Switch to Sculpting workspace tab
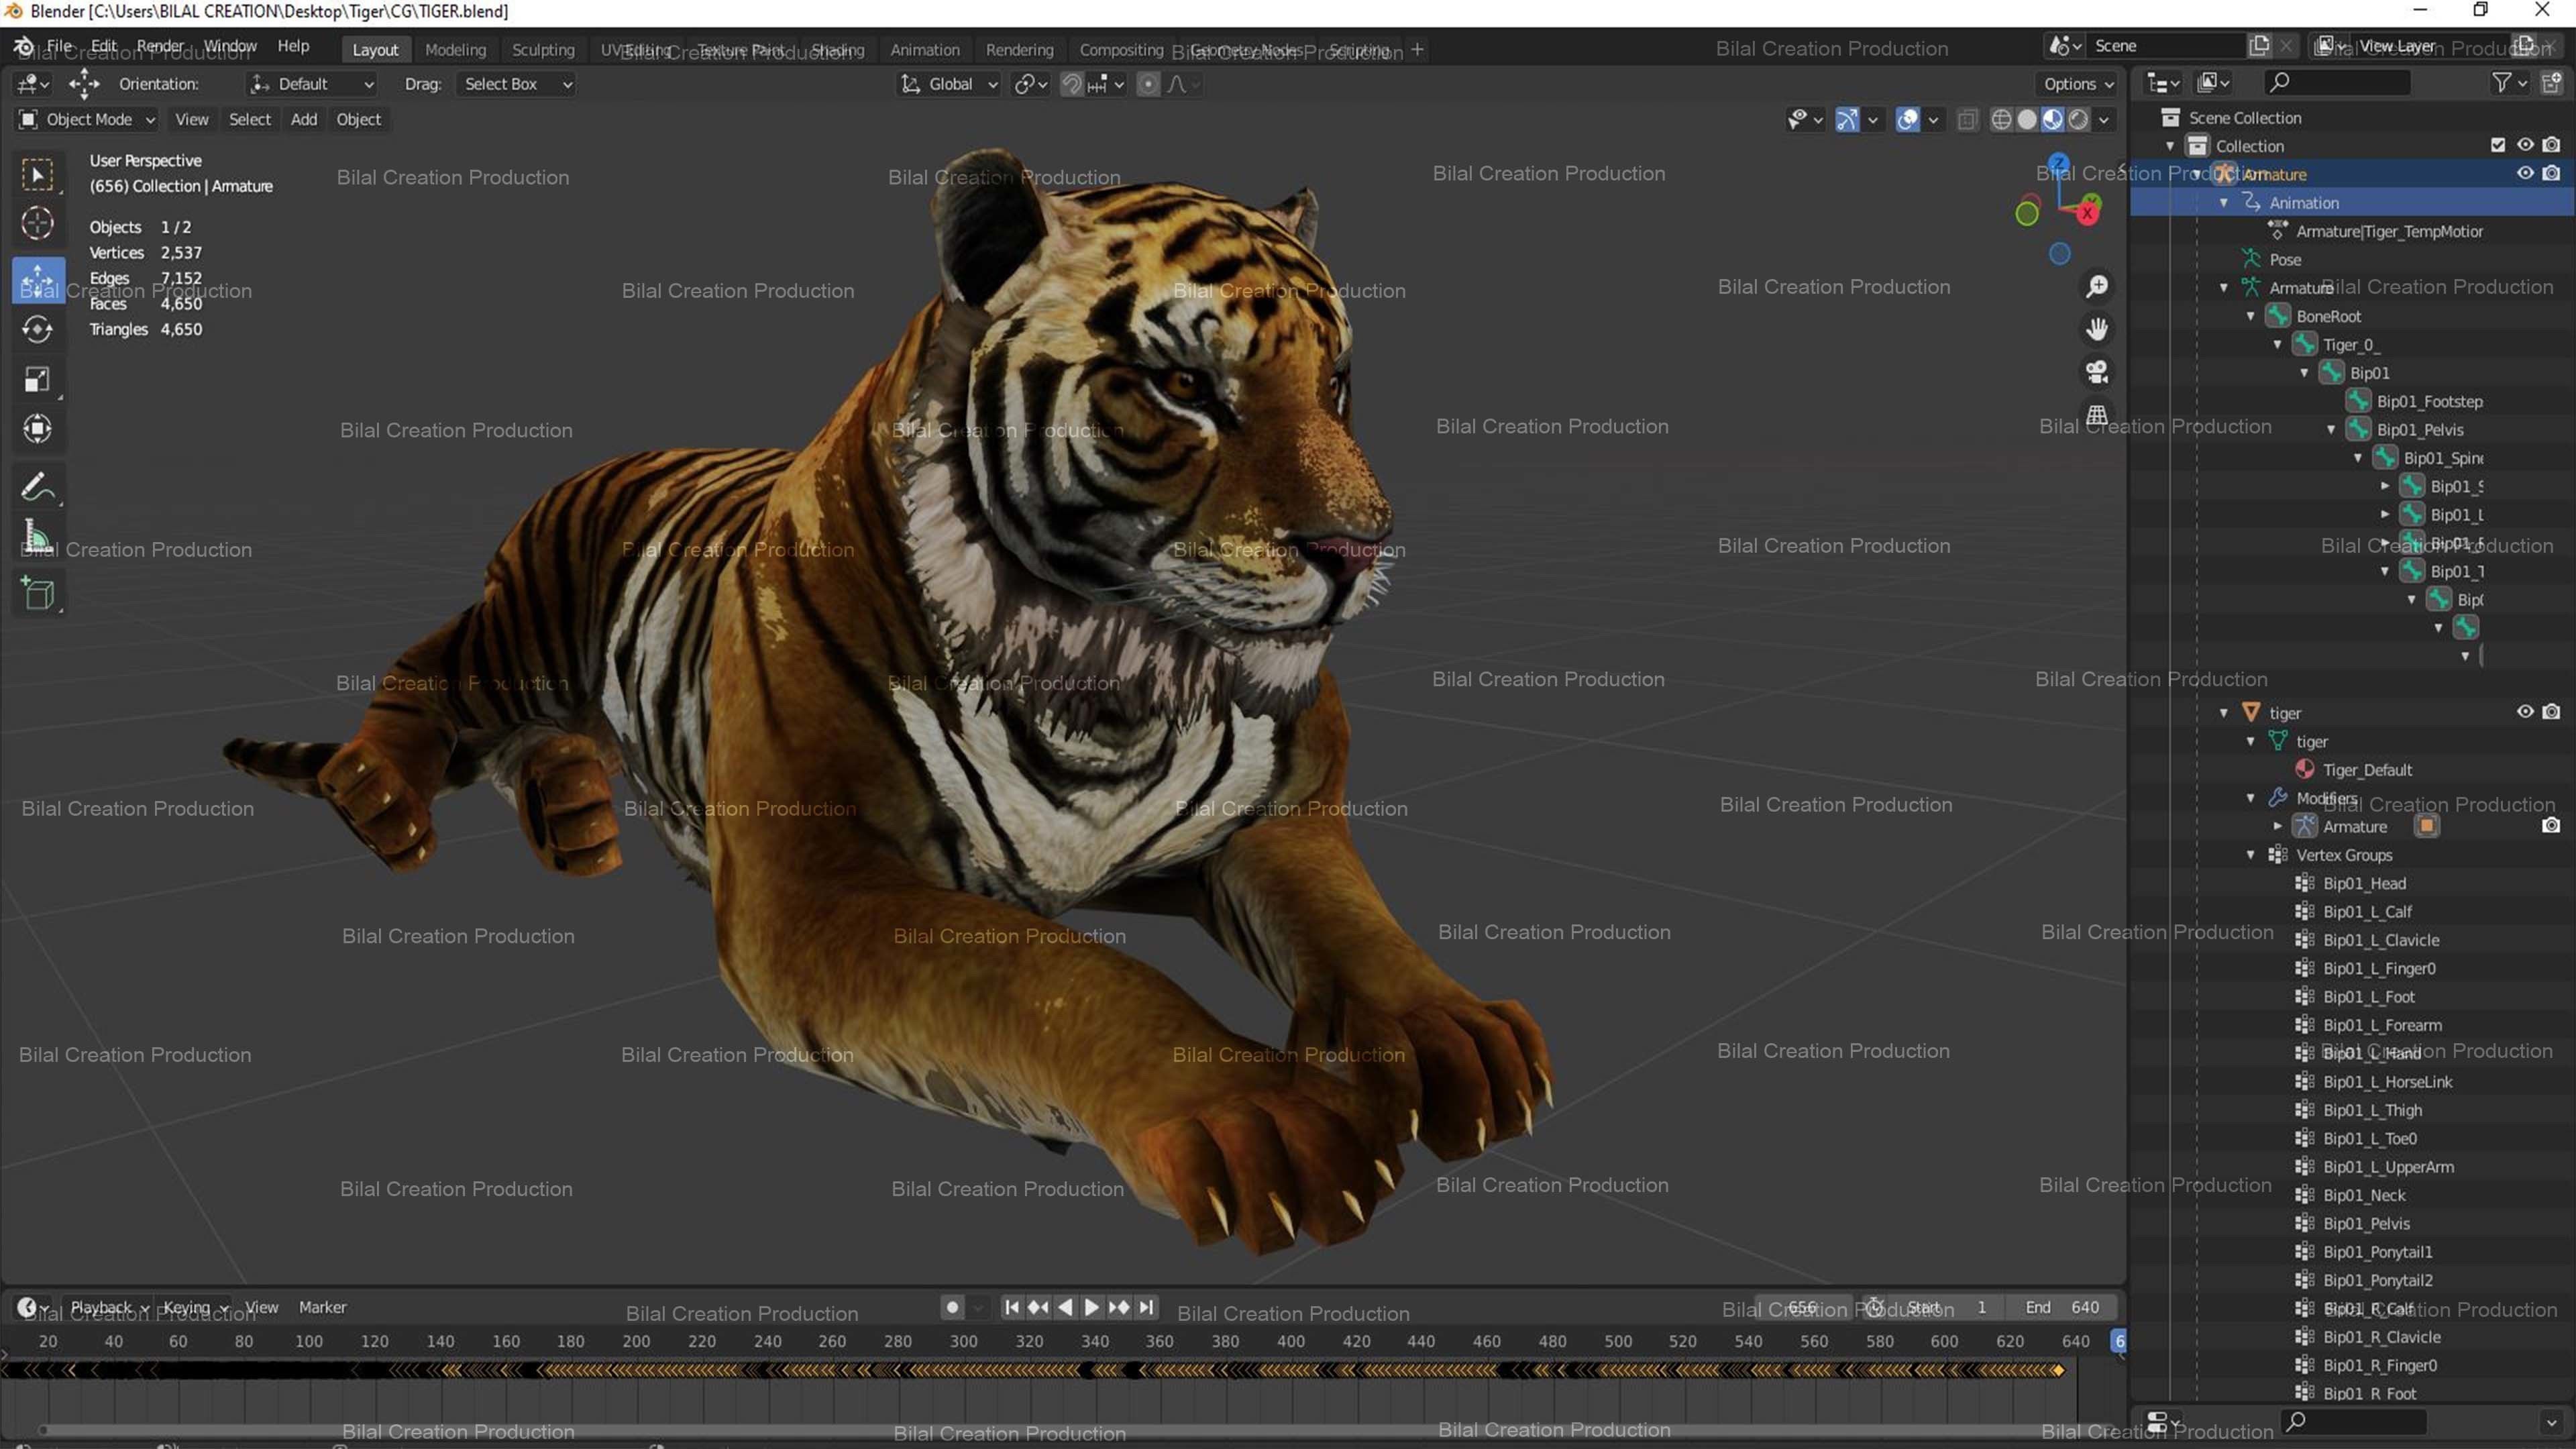This screenshot has height=1449, width=2576. 543,49
